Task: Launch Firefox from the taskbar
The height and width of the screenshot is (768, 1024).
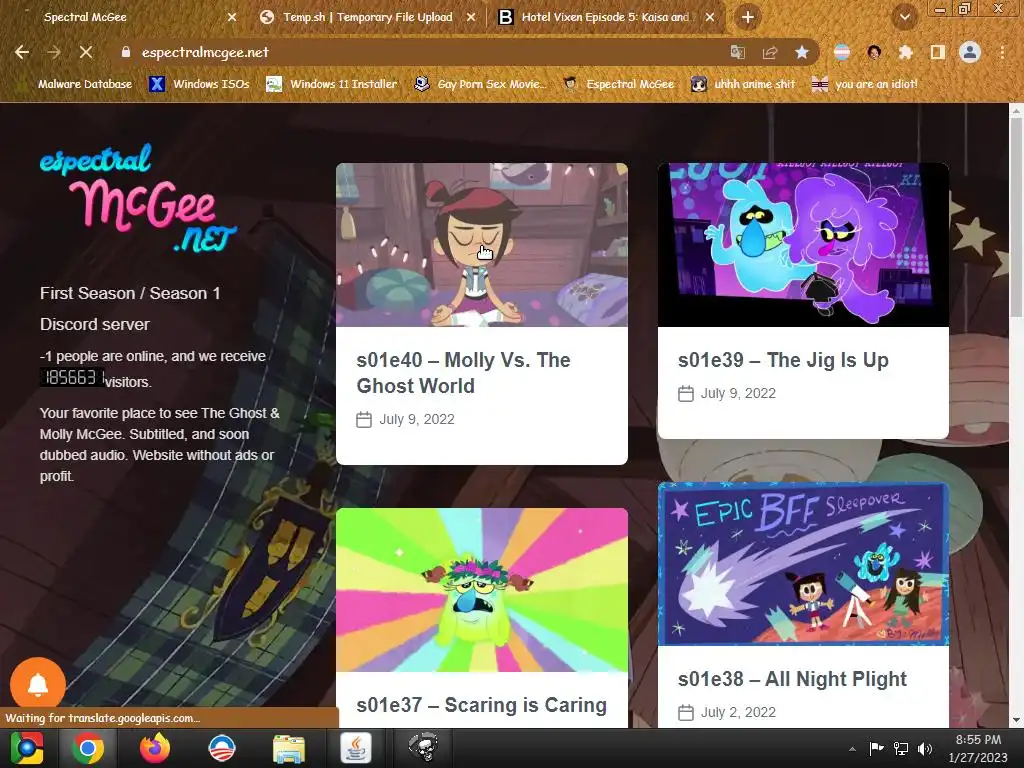Action: click(x=155, y=748)
